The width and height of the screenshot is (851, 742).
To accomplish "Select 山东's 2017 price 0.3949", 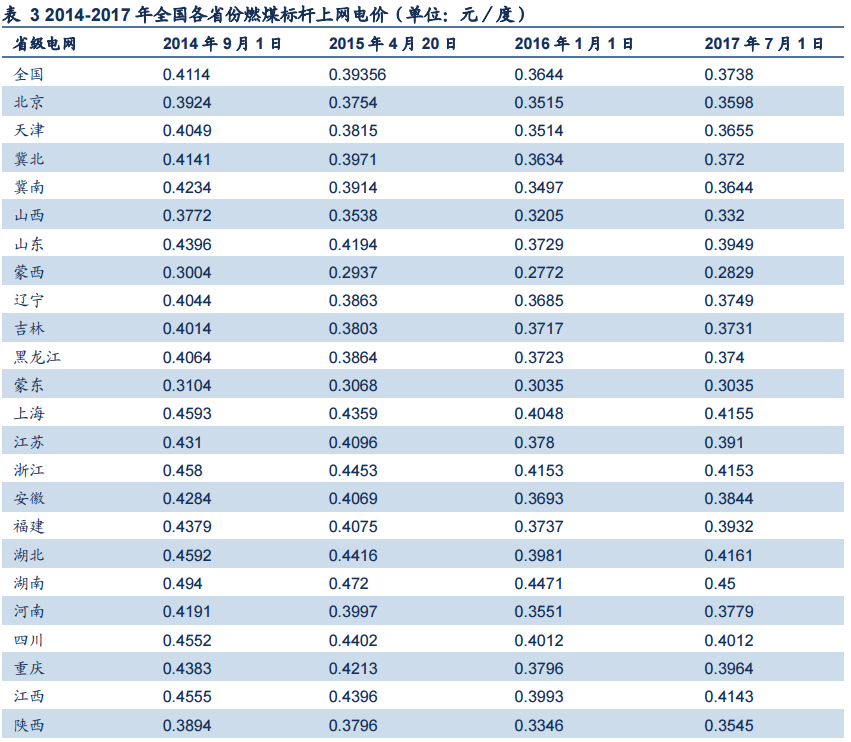I will [x=729, y=244].
